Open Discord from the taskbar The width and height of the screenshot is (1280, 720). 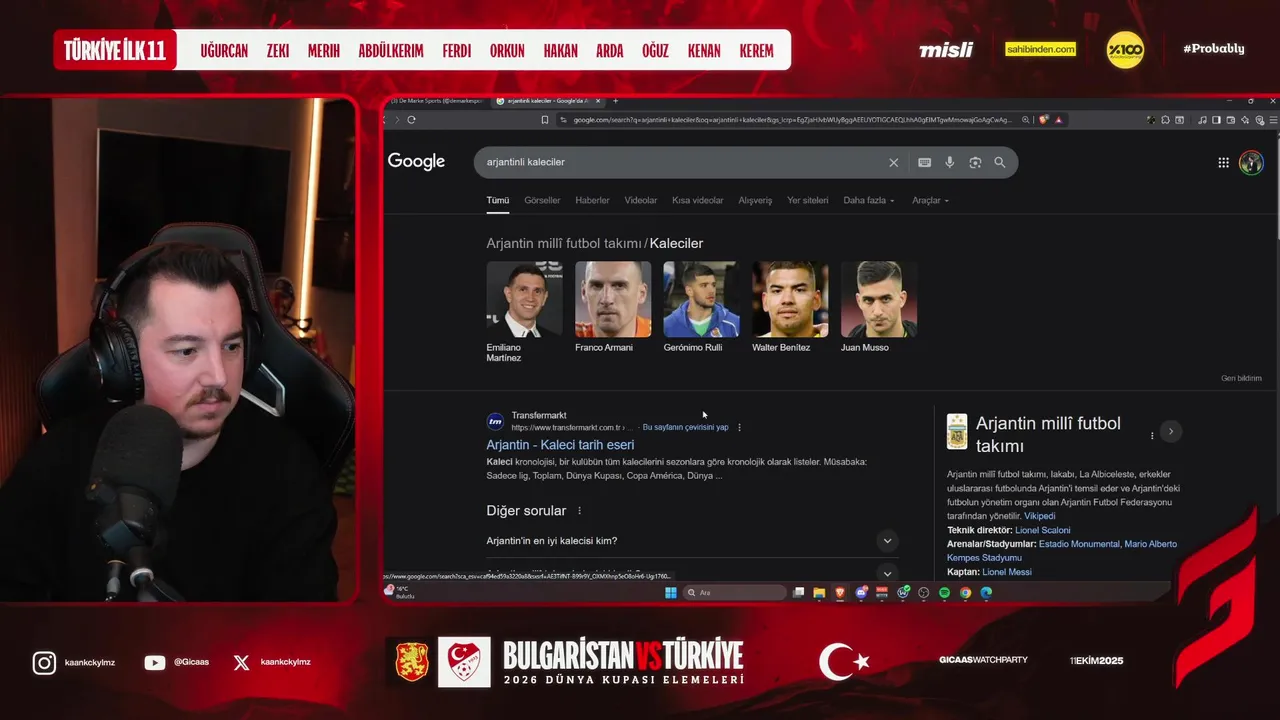coord(861,592)
